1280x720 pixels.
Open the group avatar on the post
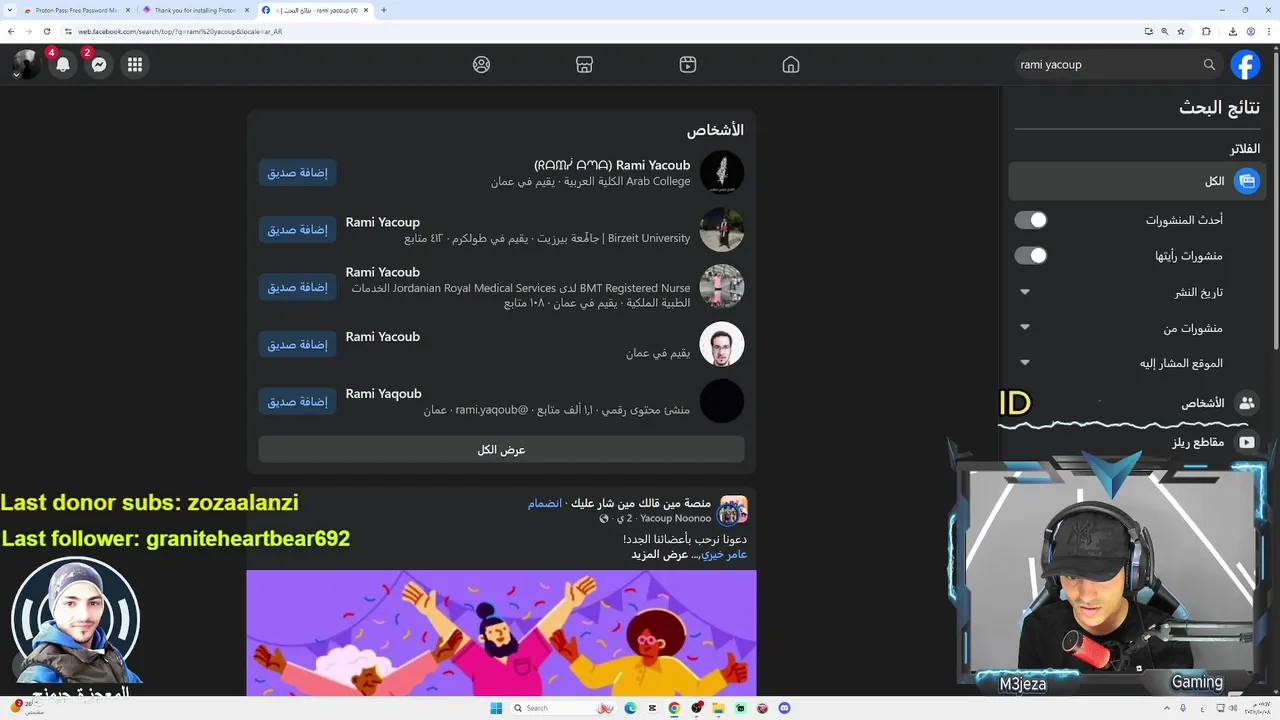click(733, 511)
